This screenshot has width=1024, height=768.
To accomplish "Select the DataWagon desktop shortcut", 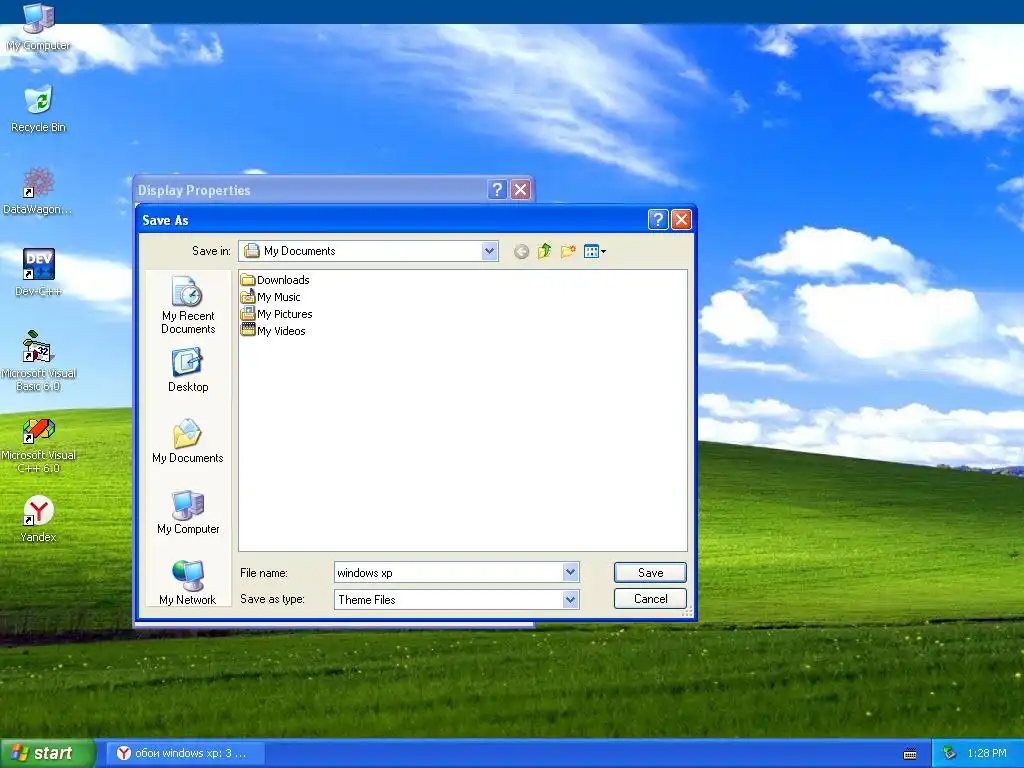I will 38,191.
